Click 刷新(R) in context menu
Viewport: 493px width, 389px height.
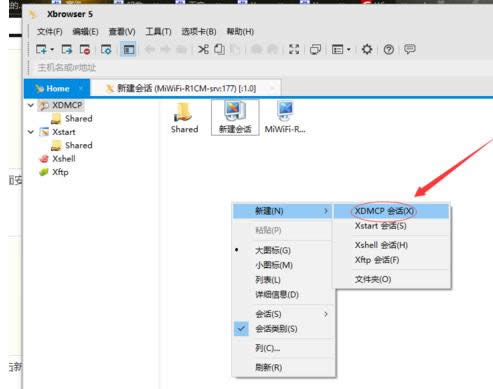pyautogui.click(x=283, y=368)
